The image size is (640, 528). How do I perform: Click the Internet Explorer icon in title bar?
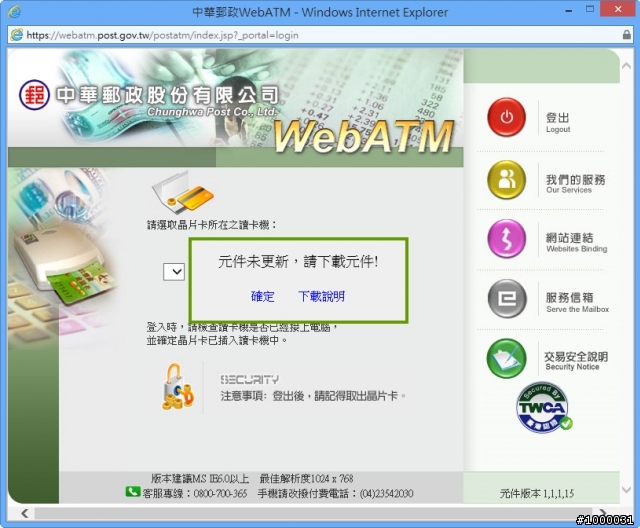pos(14,11)
